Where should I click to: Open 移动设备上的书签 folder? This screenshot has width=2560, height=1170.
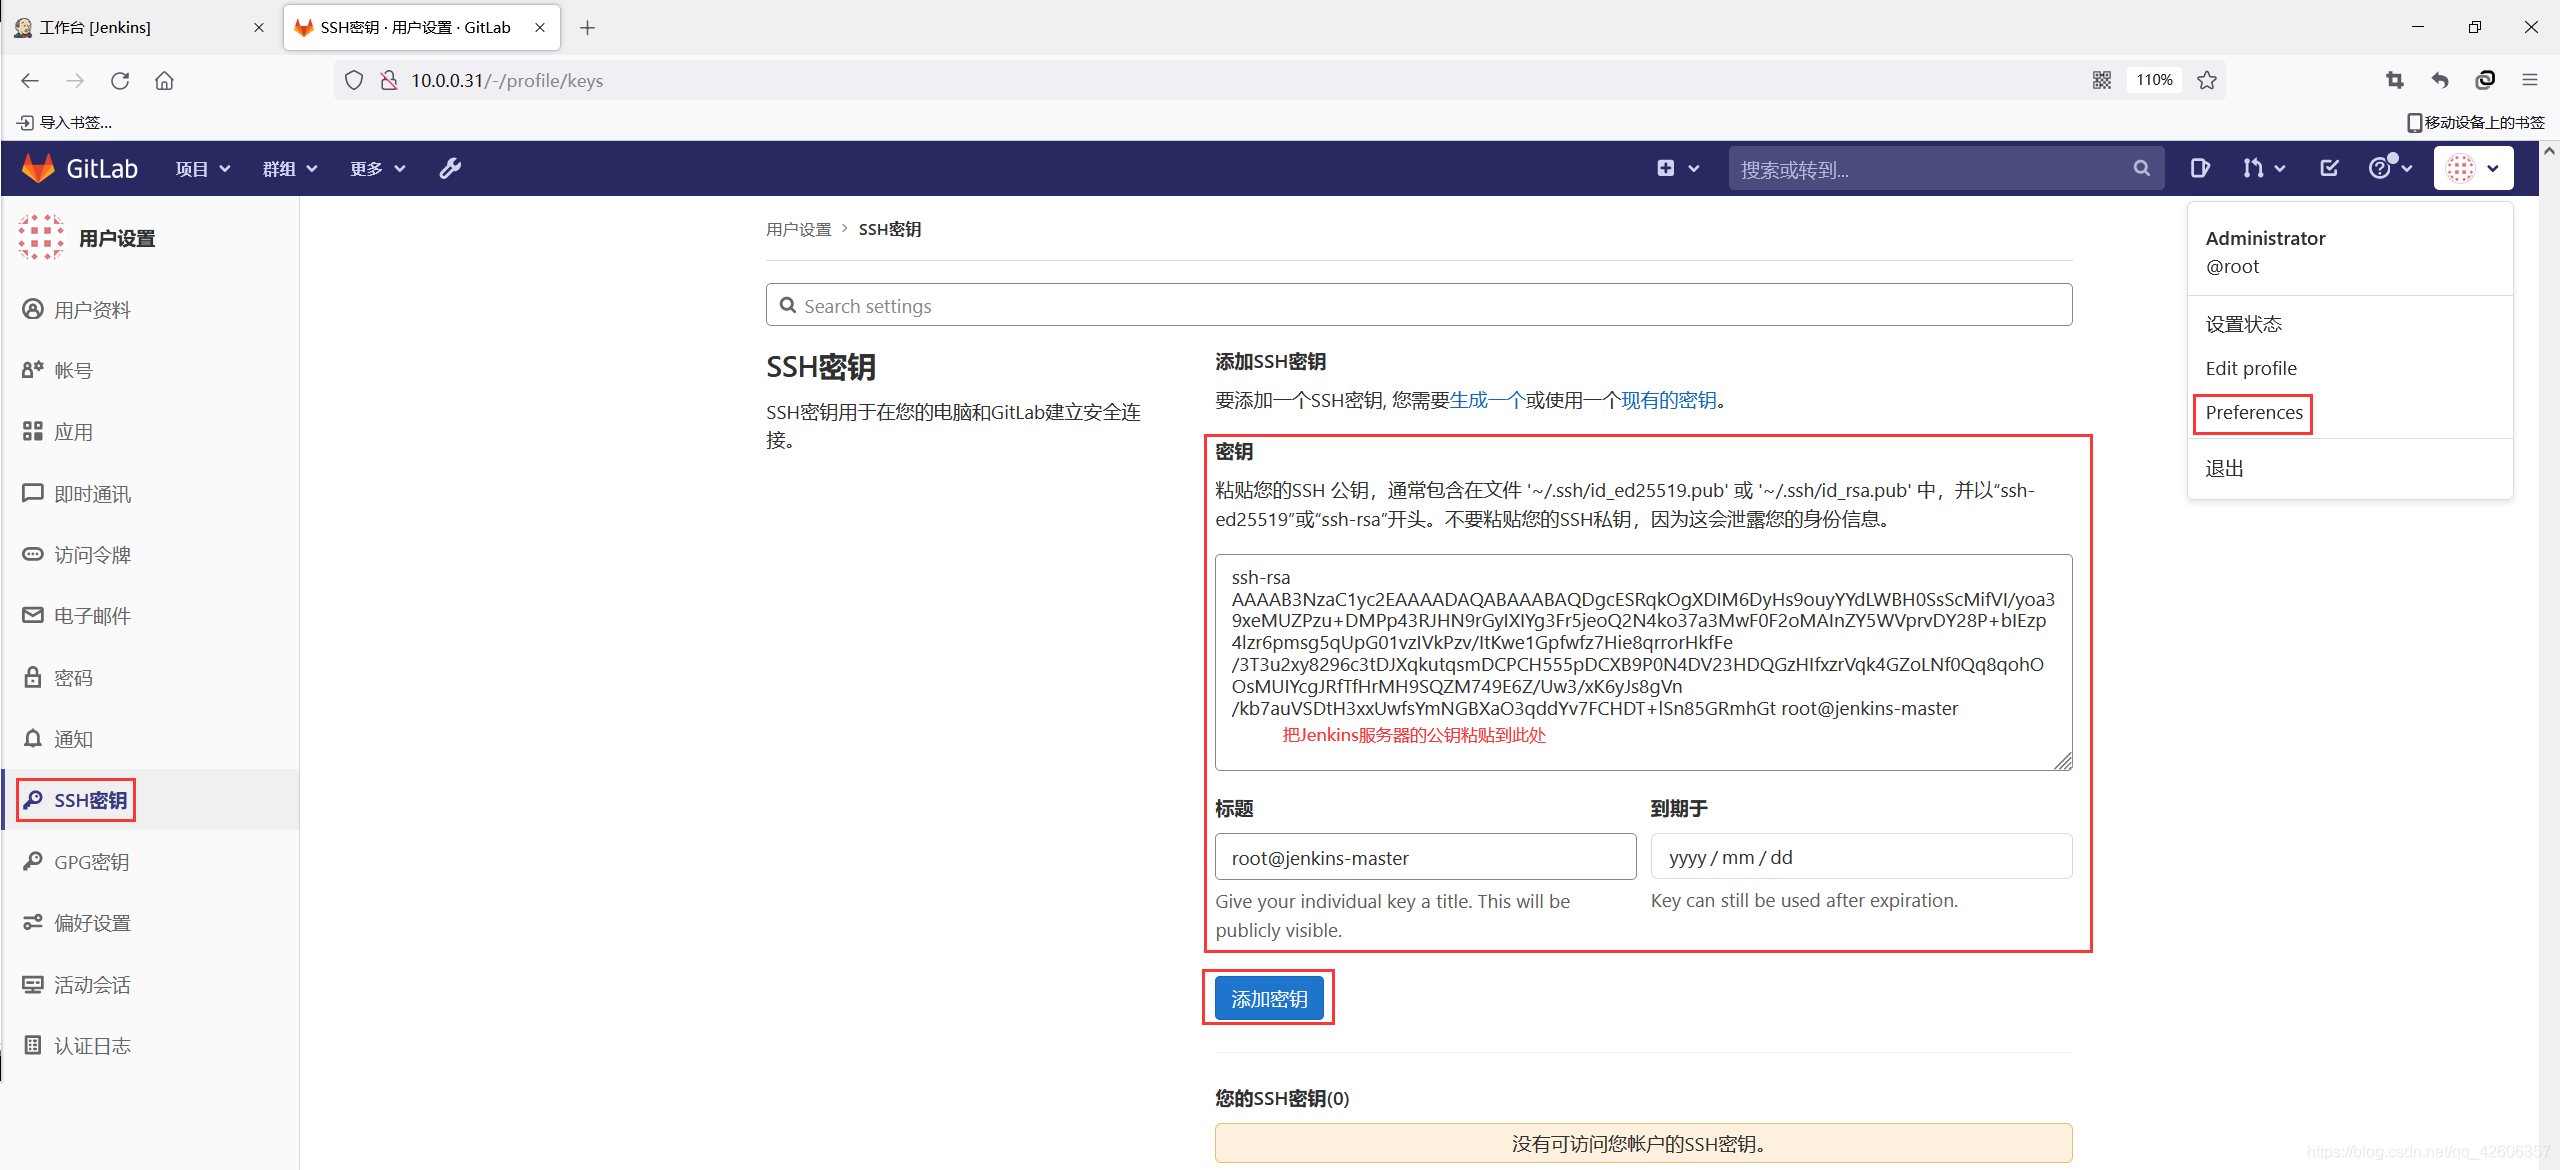click(x=2476, y=122)
